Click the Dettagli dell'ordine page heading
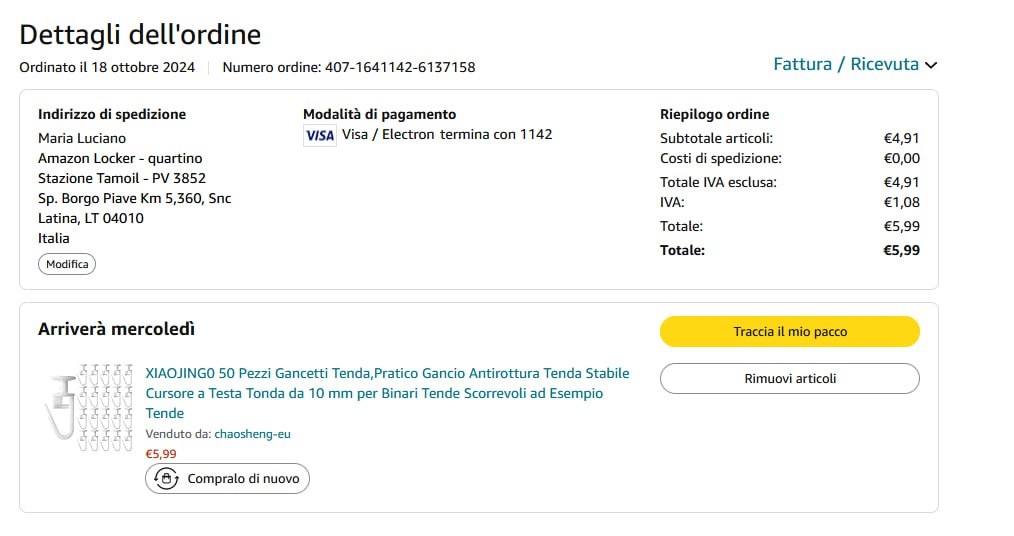 (x=140, y=34)
